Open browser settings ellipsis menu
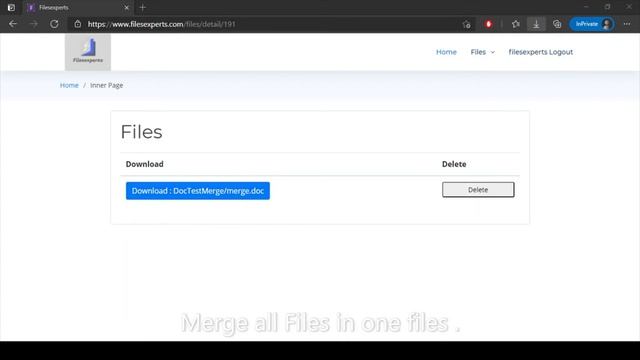This screenshot has width=640, height=360. [x=627, y=24]
